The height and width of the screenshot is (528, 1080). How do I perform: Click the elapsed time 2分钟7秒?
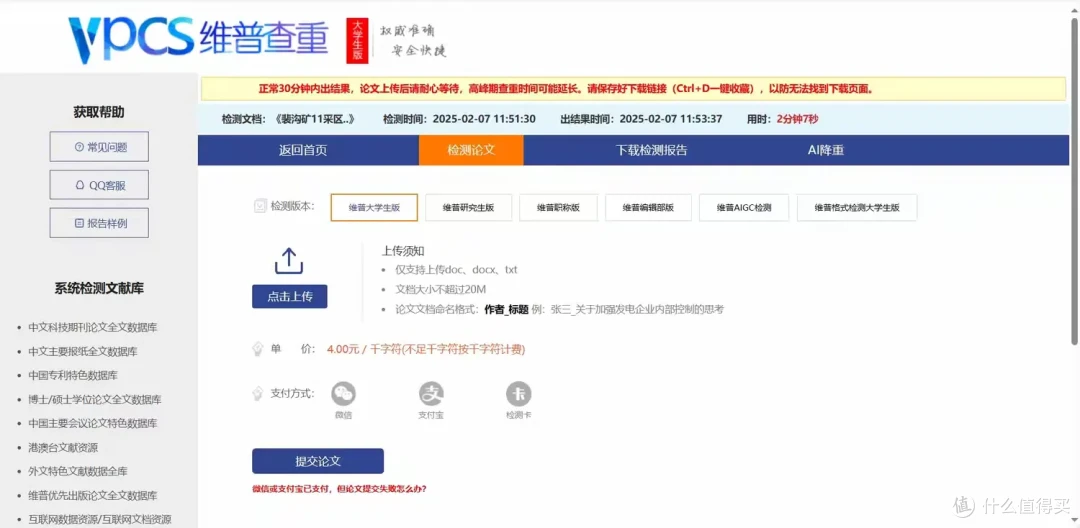[x=798, y=119]
